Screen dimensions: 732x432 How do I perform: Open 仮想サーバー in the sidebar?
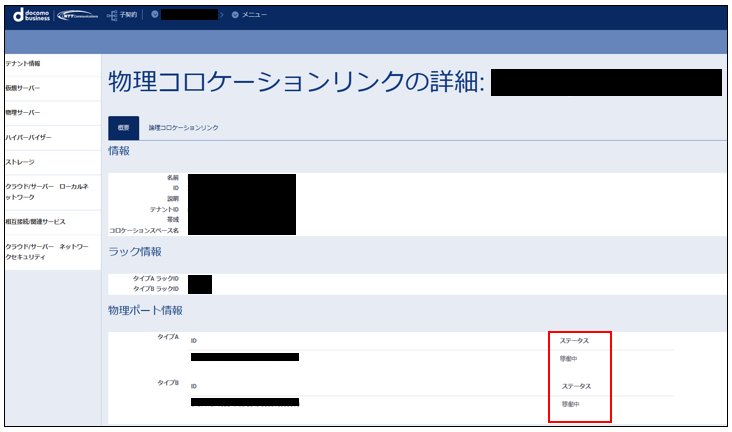[x=23, y=88]
